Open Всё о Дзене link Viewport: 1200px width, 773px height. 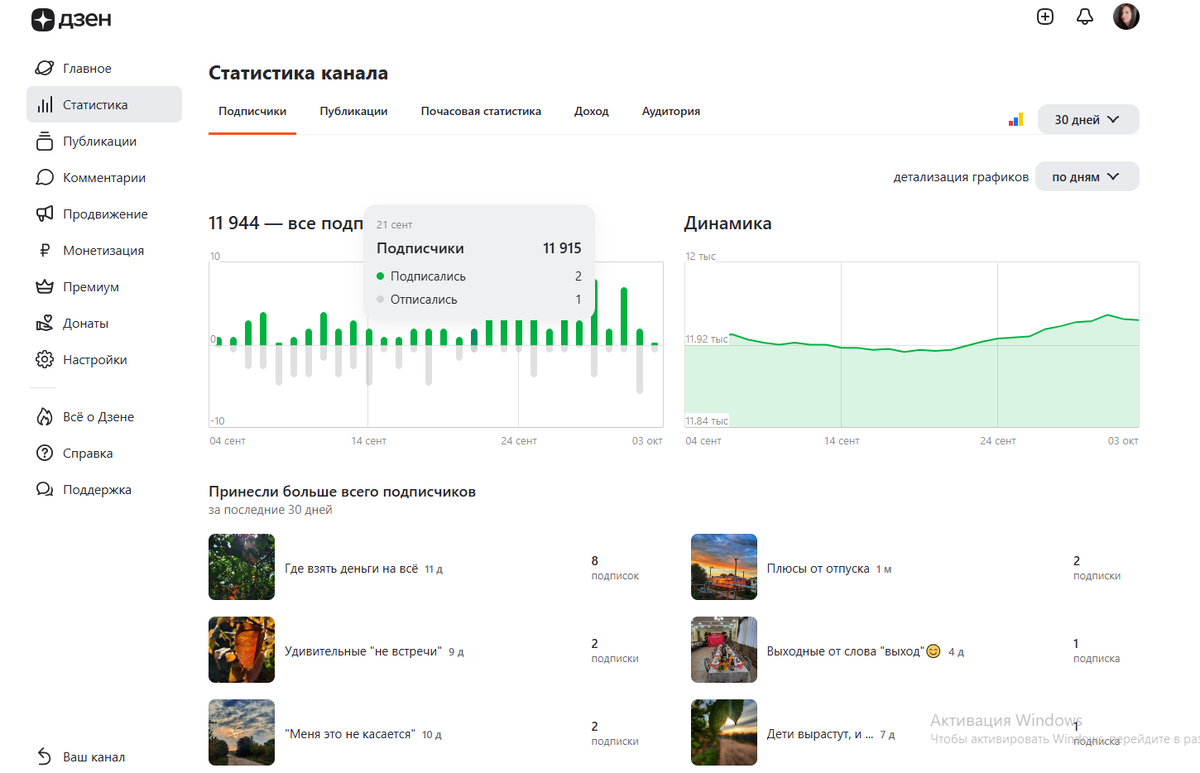[104, 417]
